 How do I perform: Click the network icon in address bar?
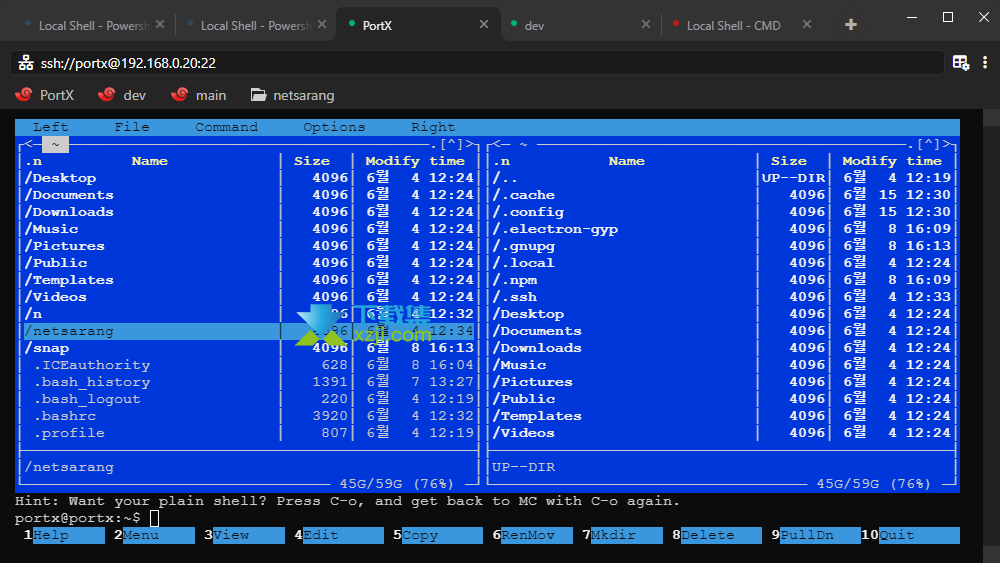(x=26, y=62)
